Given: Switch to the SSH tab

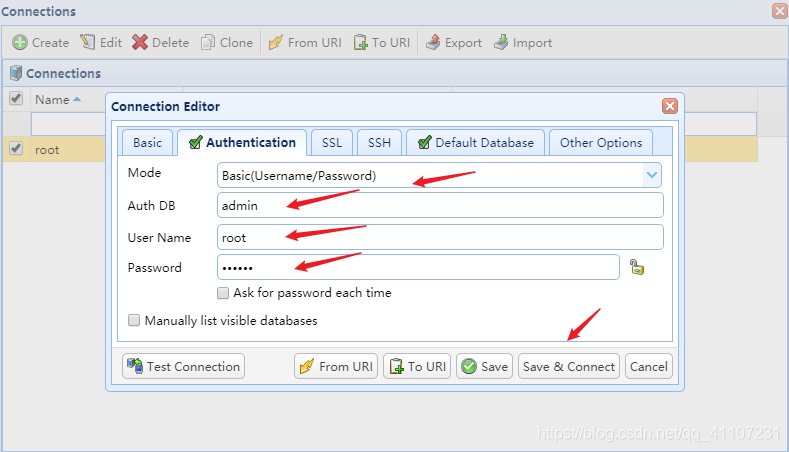Looking at the screenshot, I should tap(379, 143).
